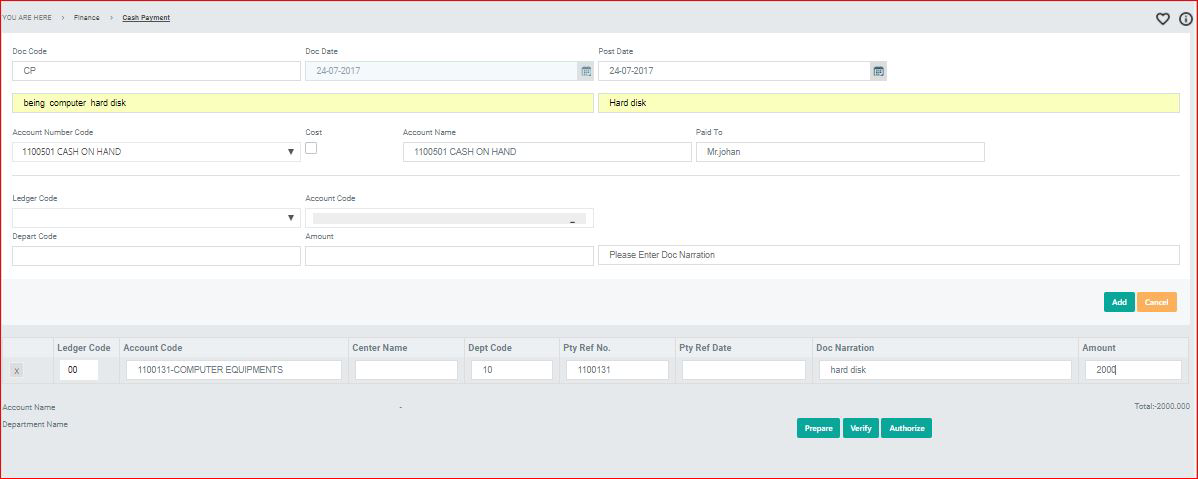Open the Doc Date calendar picker
Image resolution: width=1198 pixels, height=479 pixels.
pyautogui.click(x=585, y=71)
